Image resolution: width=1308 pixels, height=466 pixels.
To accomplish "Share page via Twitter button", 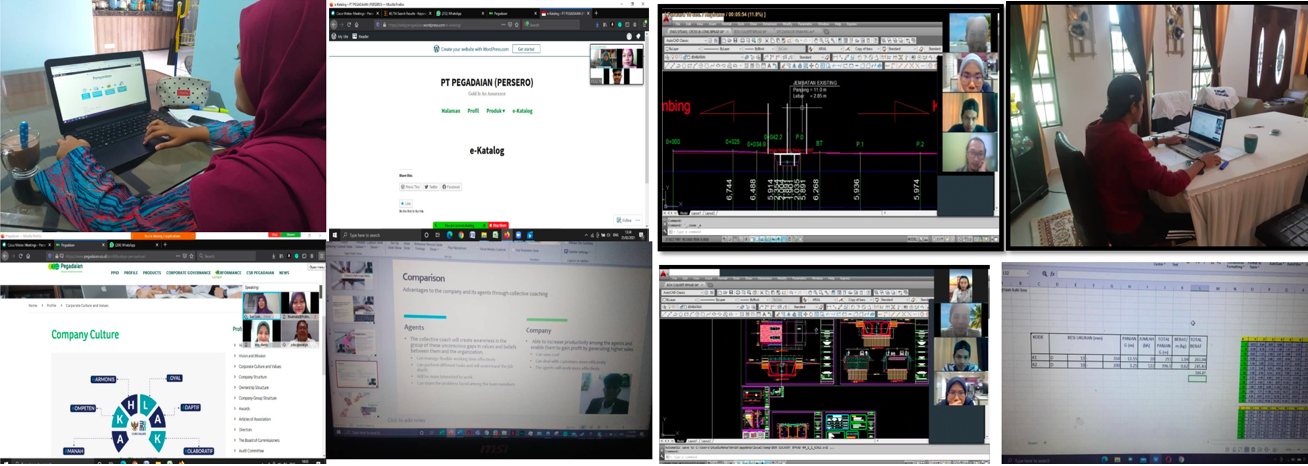I will 431,187.
